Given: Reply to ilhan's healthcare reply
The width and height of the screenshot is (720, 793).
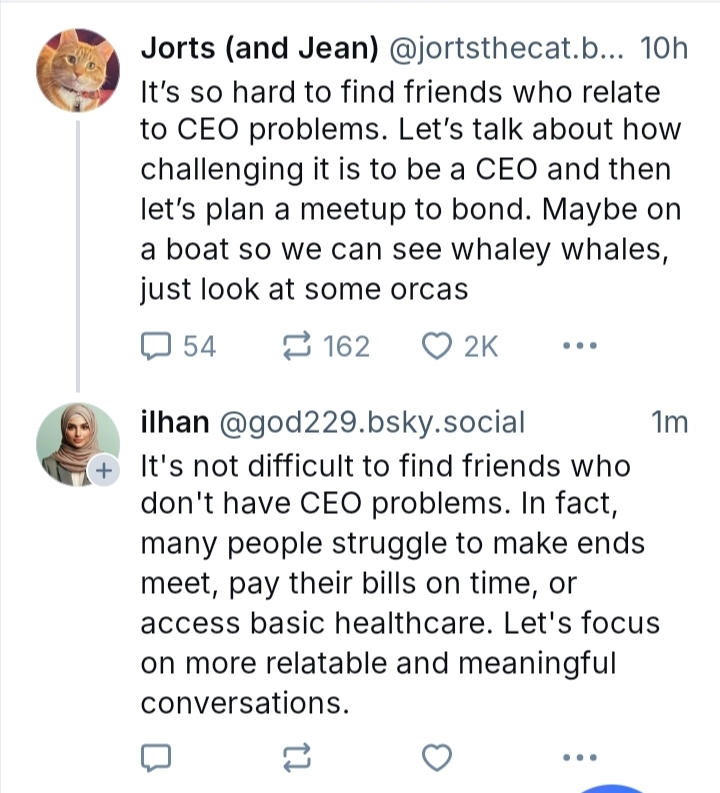Looking at the screenshot, I should pyautogui.click(x=156, y=757).
